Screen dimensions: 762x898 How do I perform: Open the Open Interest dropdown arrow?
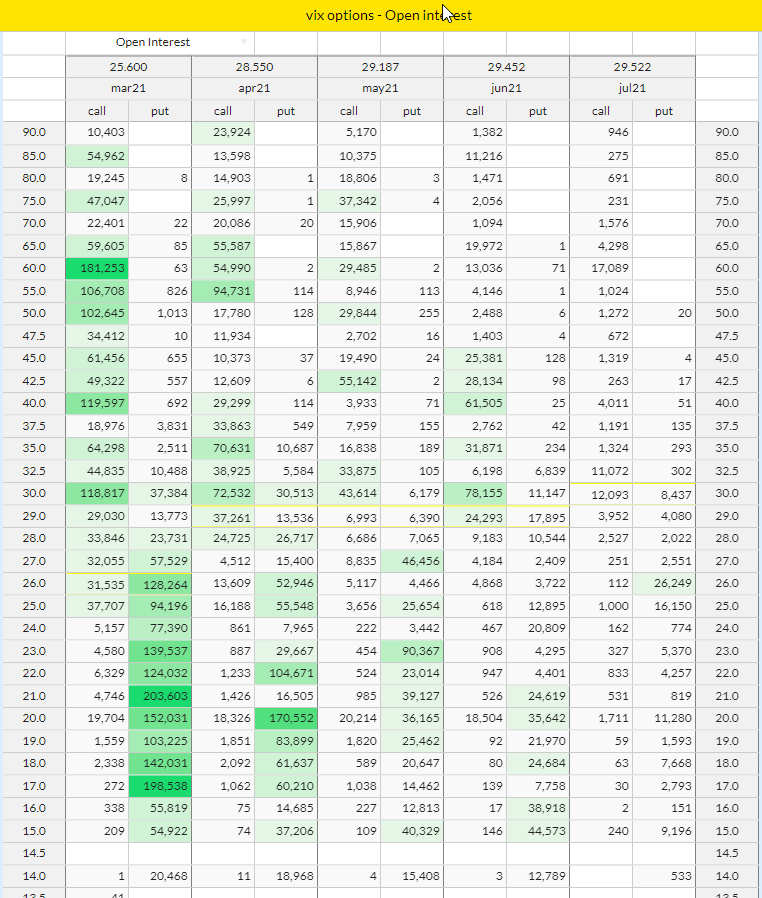[x=244, y=42]
